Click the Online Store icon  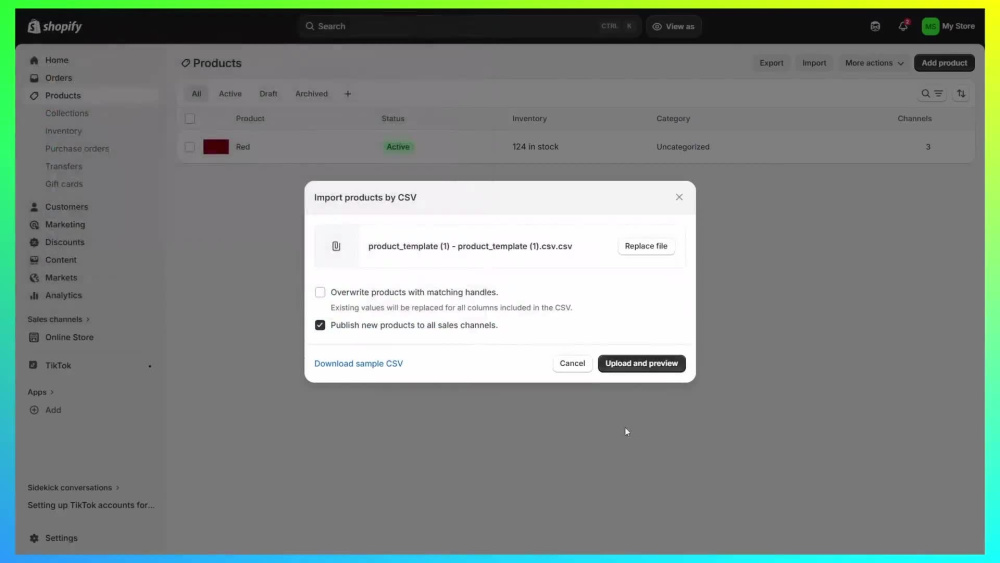pyautogui.click(x=34, y=337)
